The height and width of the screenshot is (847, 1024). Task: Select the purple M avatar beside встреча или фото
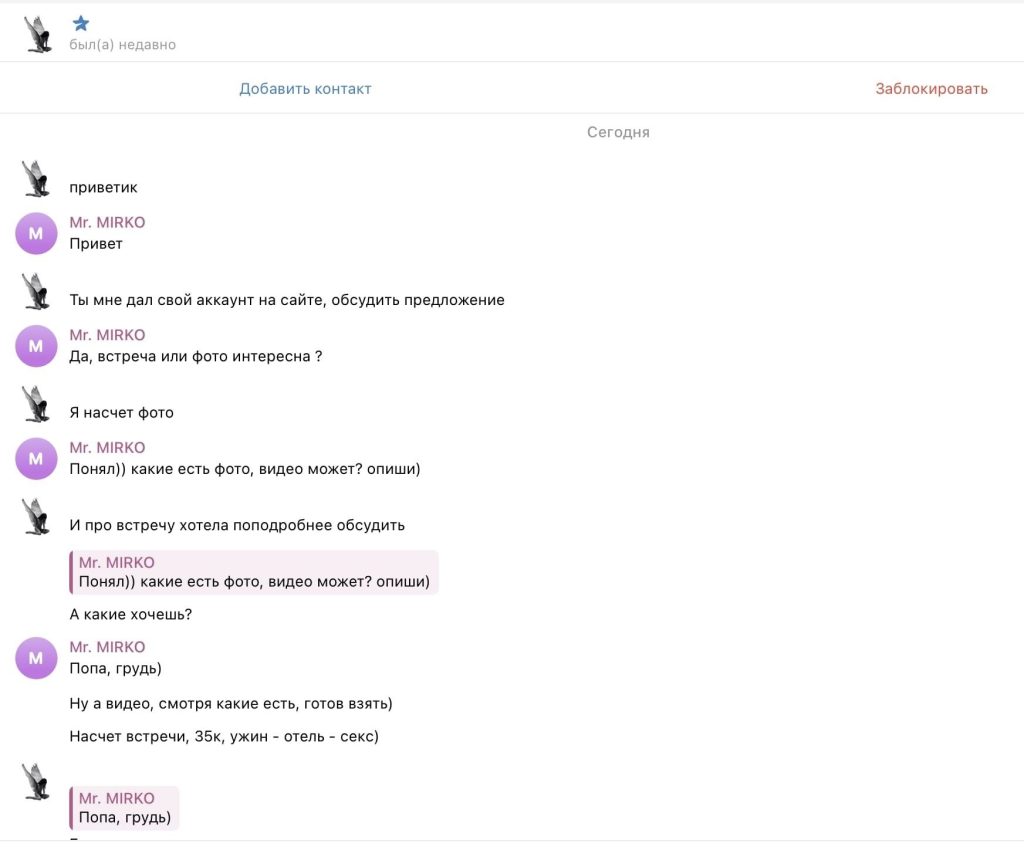click(x=37, y=346)
